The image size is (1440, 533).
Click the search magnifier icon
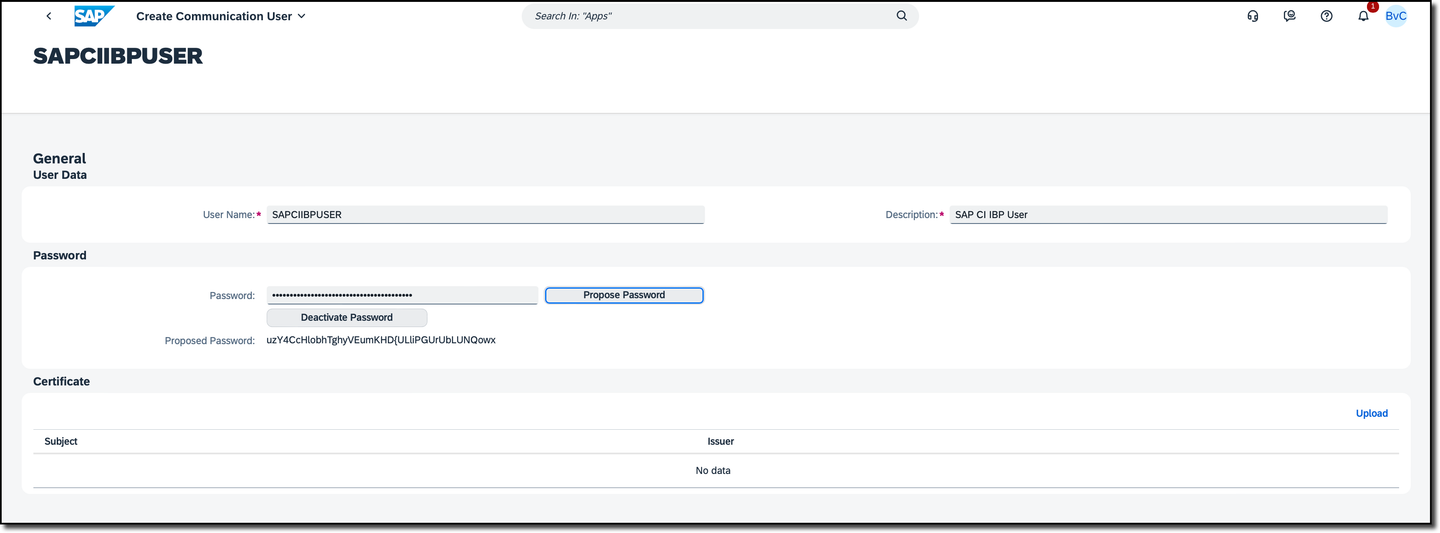pyautogui.click(x=902, y=16)
